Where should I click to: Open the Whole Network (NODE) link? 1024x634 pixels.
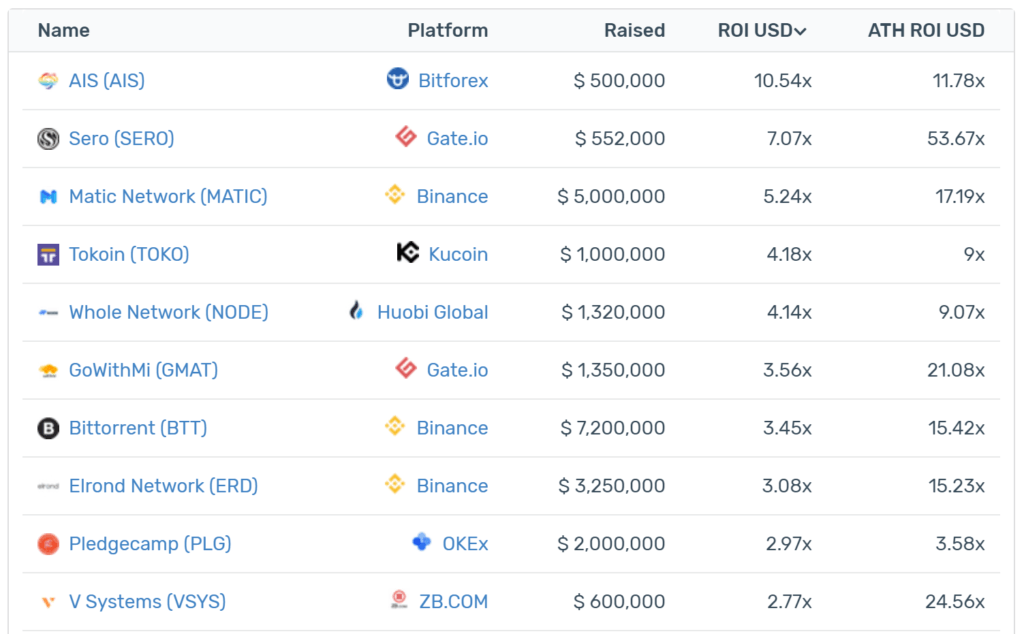(x=168, y=312)
